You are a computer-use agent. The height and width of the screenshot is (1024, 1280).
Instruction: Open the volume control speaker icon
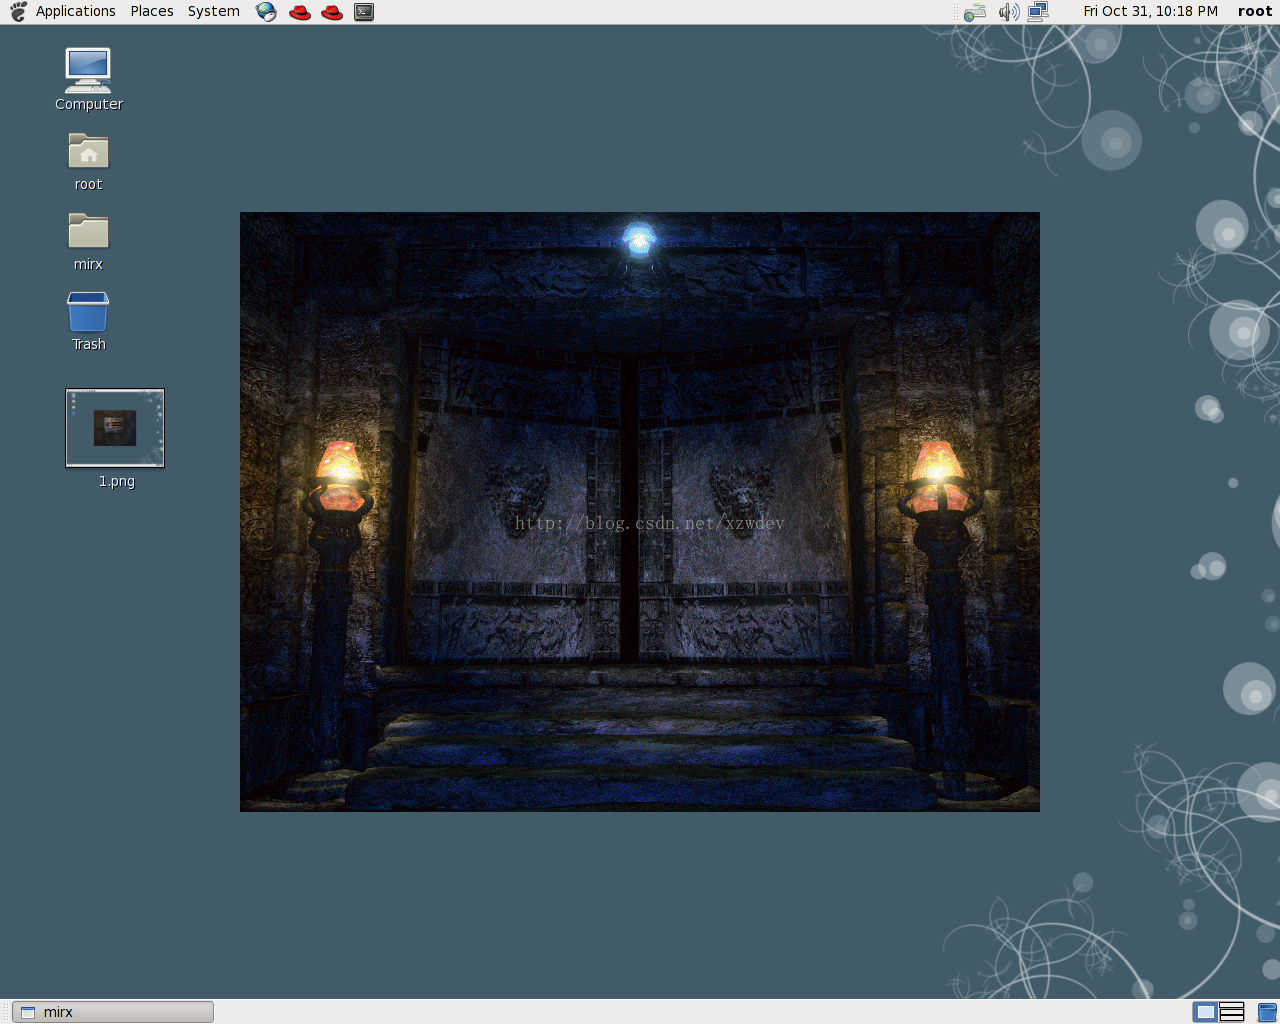(x=1009, y=12)
